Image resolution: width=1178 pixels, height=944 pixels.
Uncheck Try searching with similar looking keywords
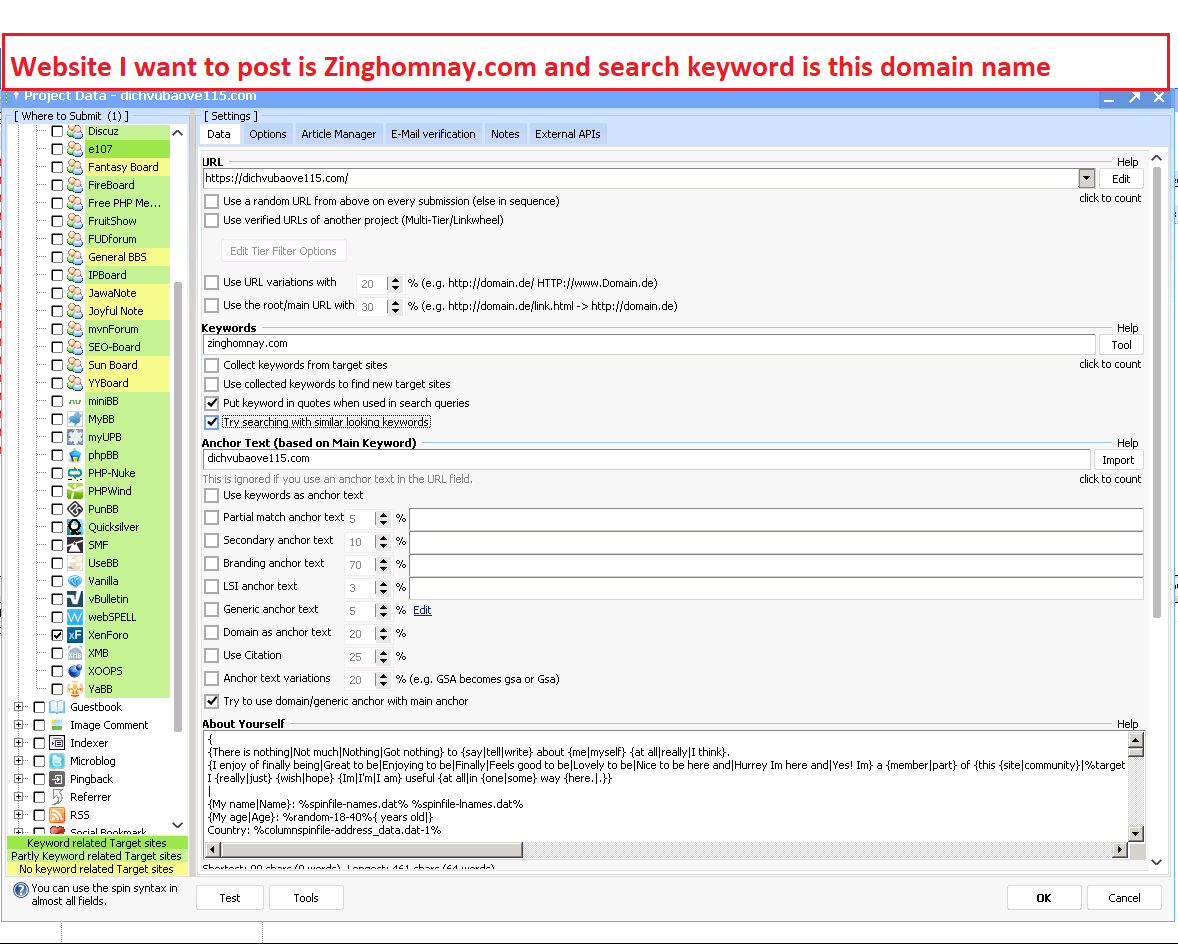[x=212, y=422]
